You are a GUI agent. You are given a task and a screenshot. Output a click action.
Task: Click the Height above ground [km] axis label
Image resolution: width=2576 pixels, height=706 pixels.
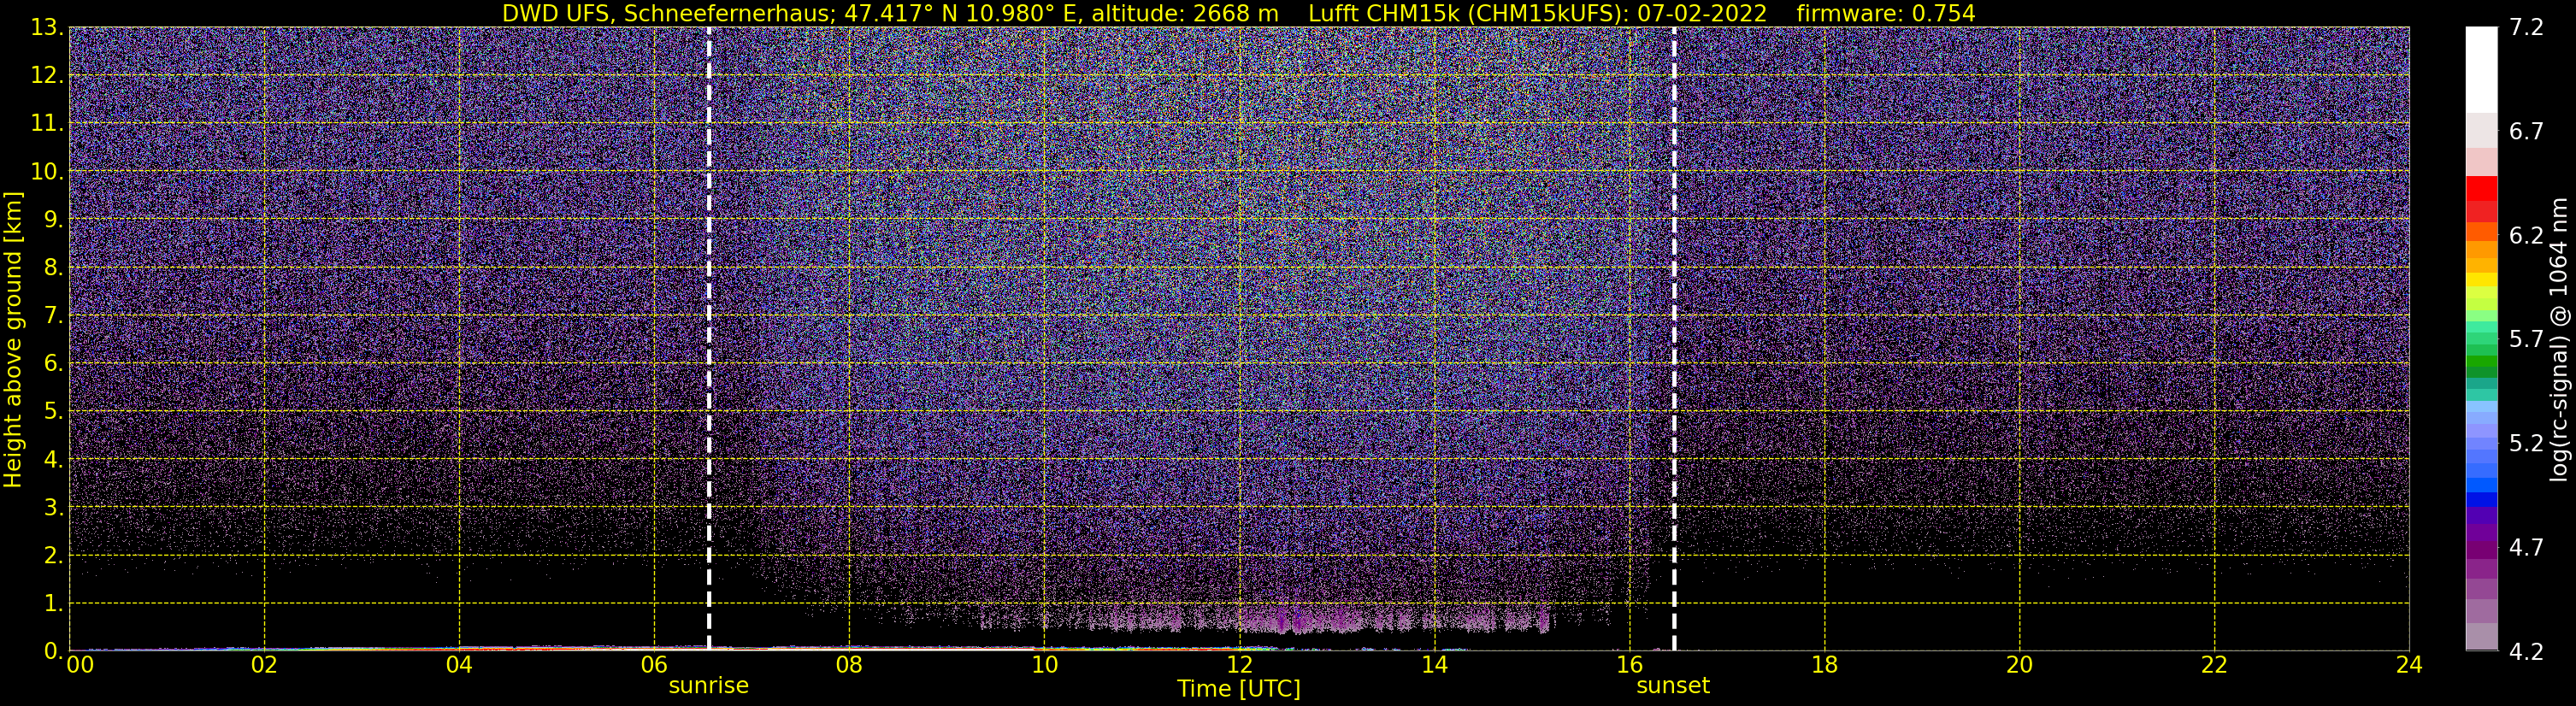pyautogui.click(x=13, y=339)
